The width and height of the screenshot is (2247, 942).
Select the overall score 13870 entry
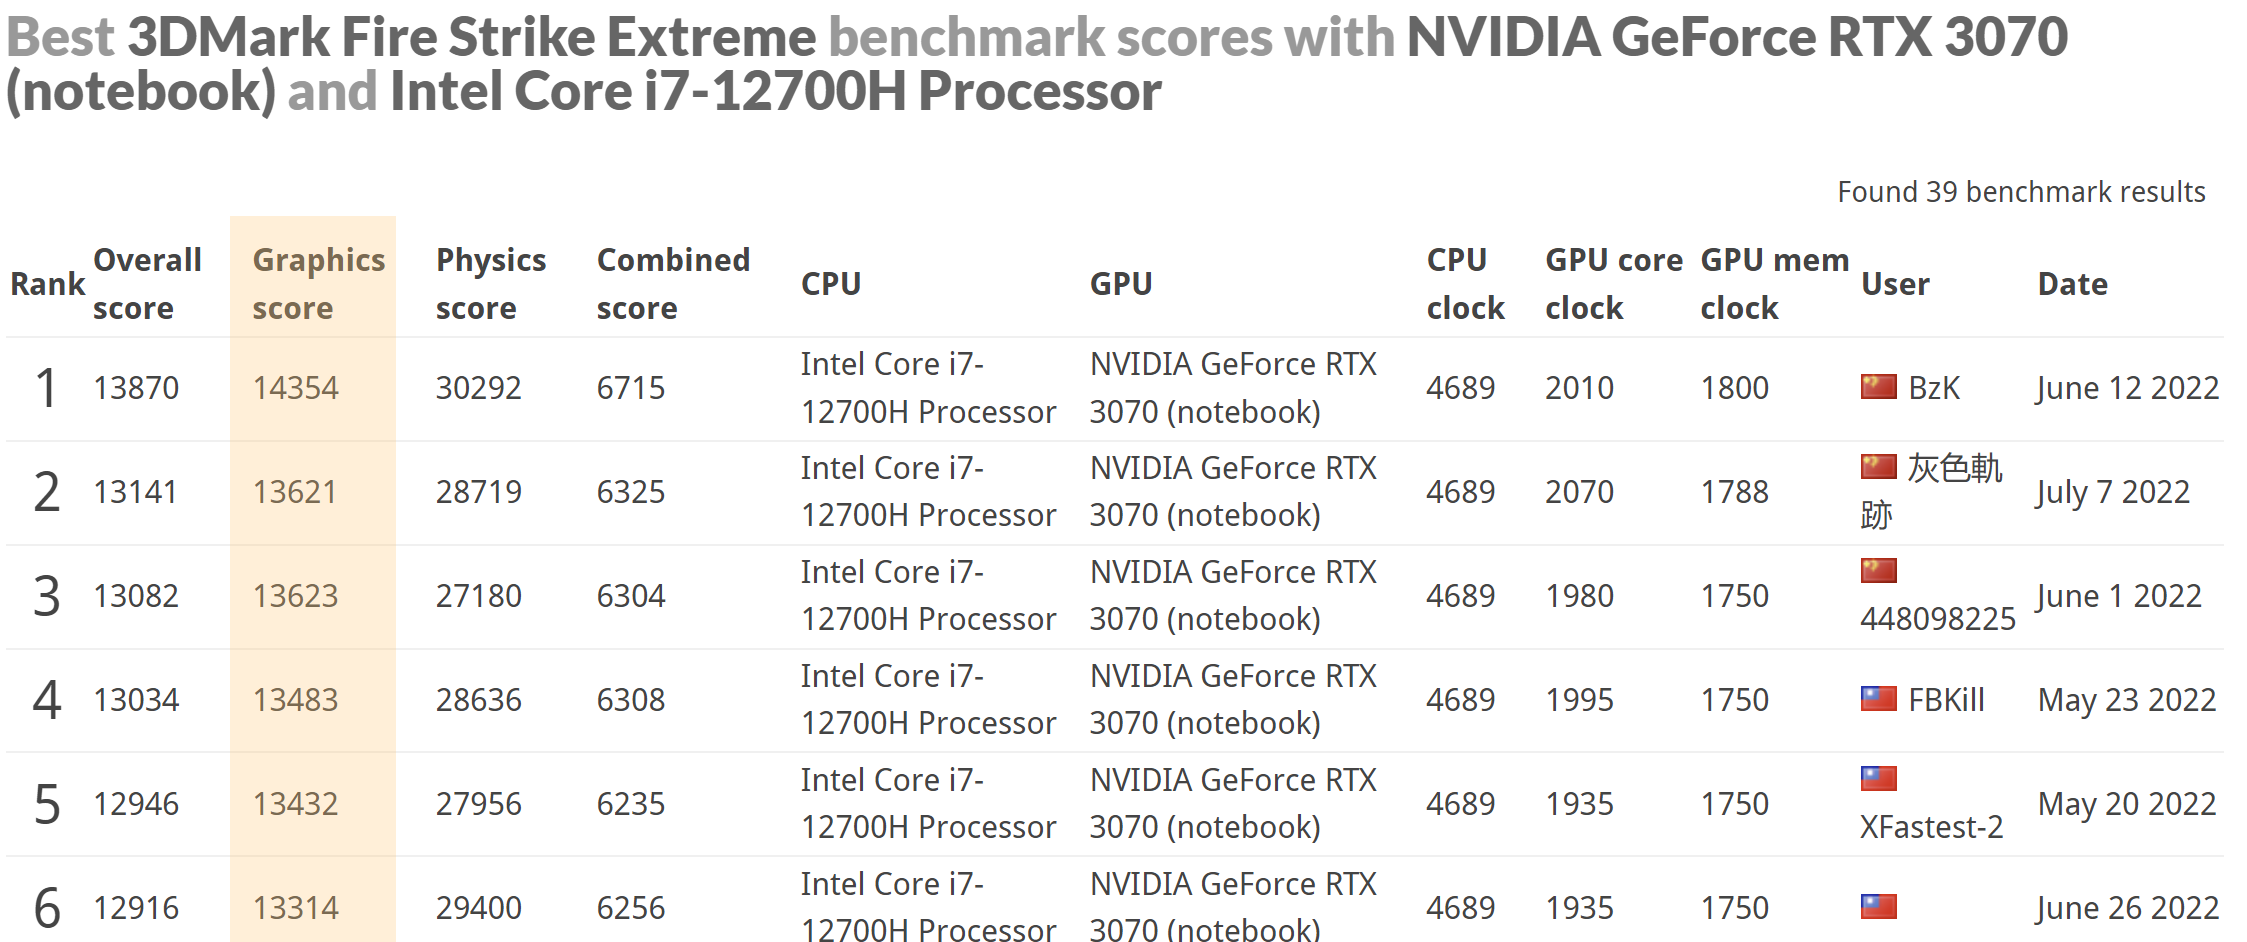tap(136, 388)
